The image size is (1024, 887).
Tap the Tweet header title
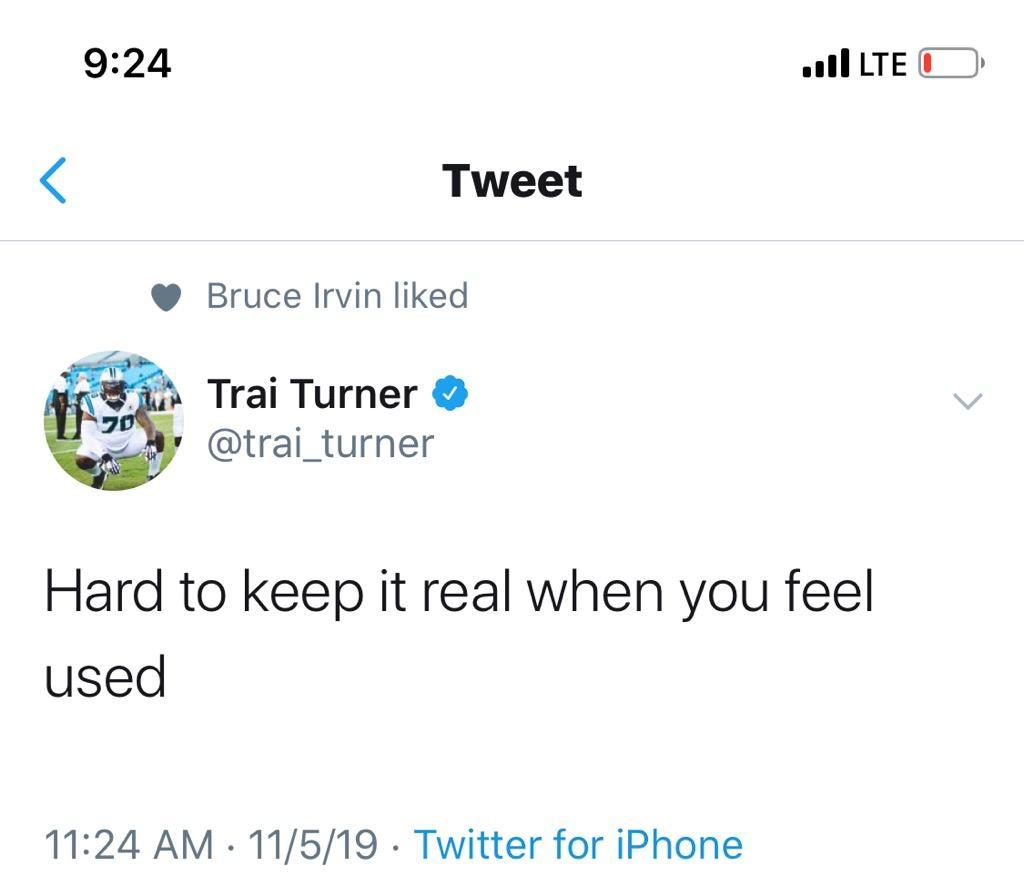(x=512, y=180)
